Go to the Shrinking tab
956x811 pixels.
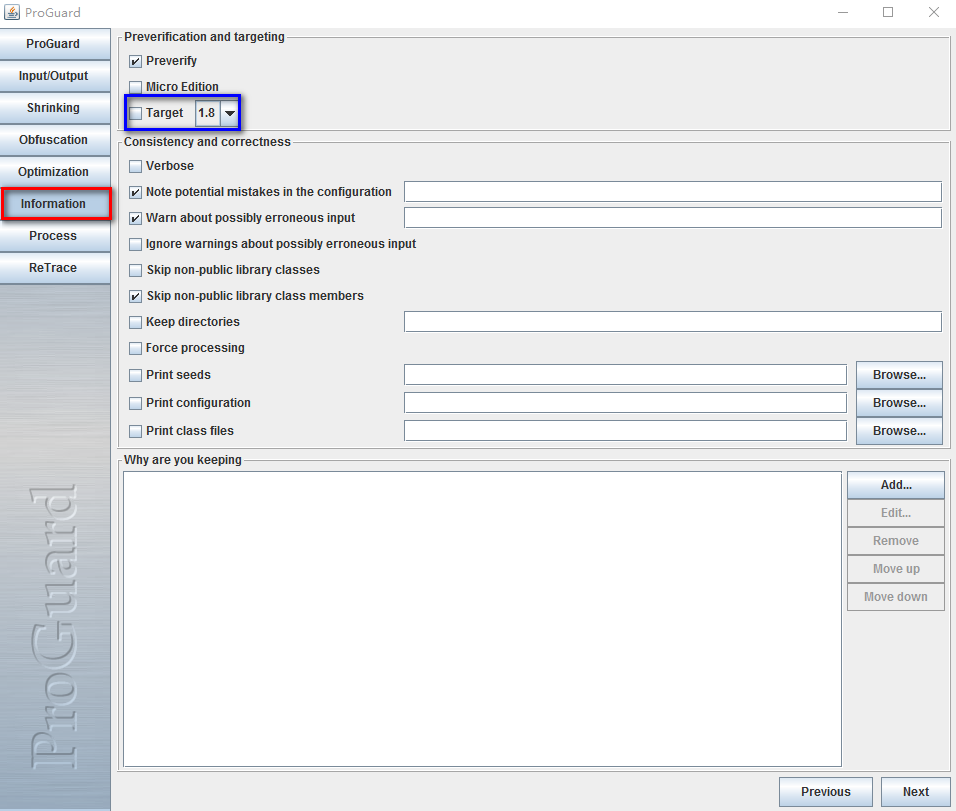click(55, 108)
